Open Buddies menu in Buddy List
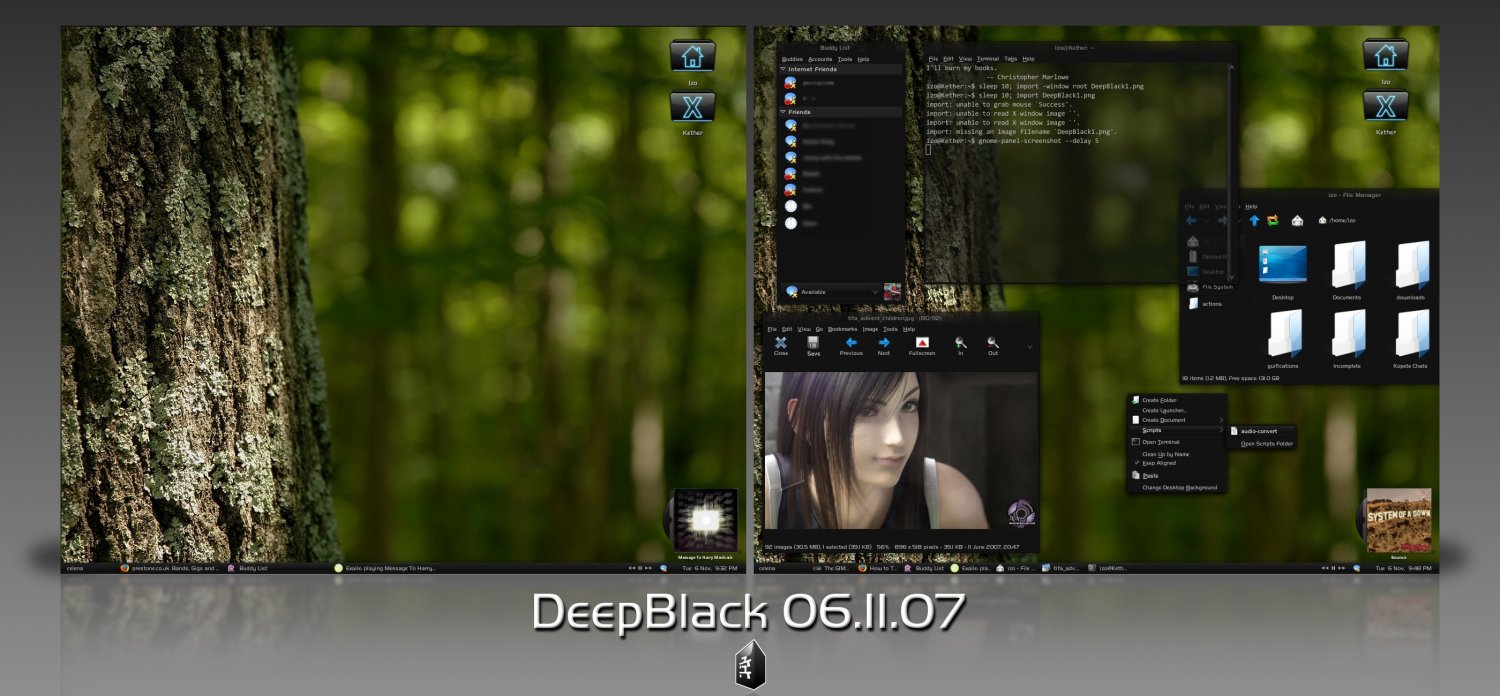This screenshot has height=696, width=1500. [x=792, y=59]
